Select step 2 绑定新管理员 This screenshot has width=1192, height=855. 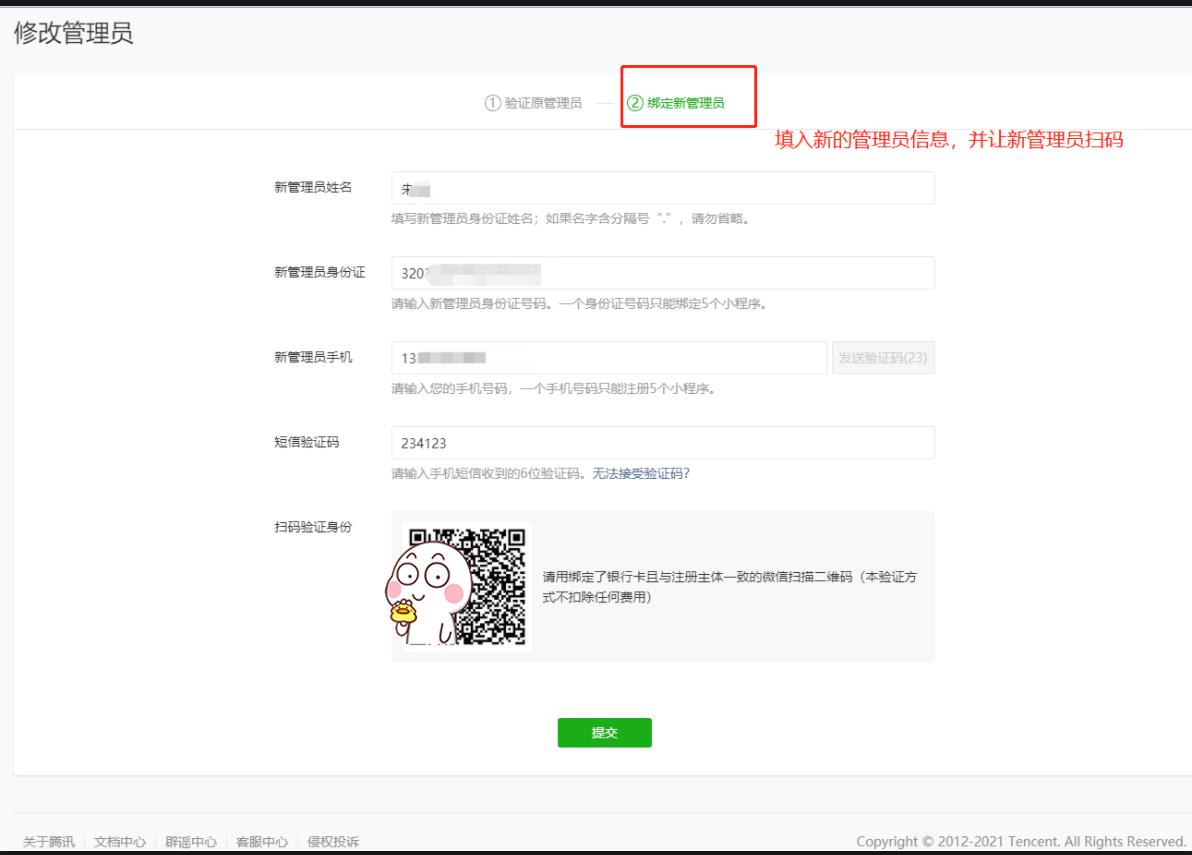click(x=676, y=103)
